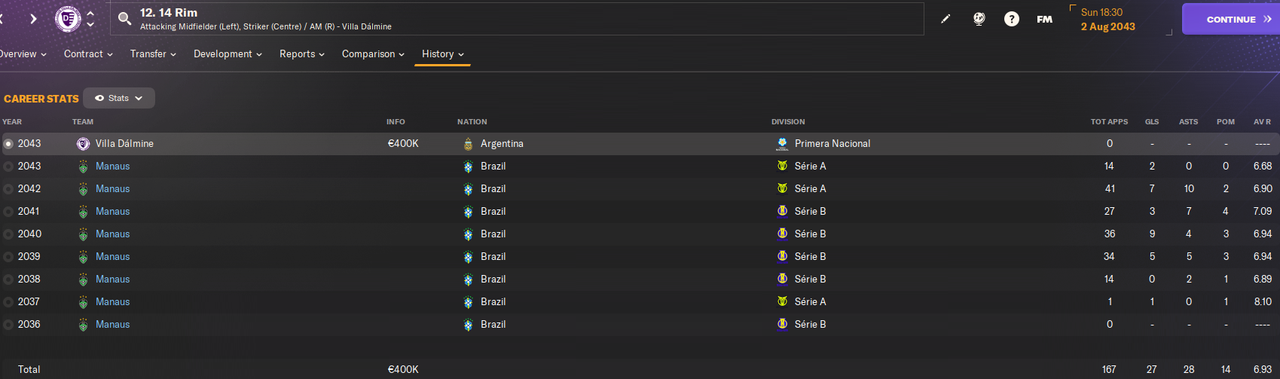The height and width of the screenshot is (379, 1280).
Task: Click Manaus club crest in 2042 row
Action: tap(83, 189)
